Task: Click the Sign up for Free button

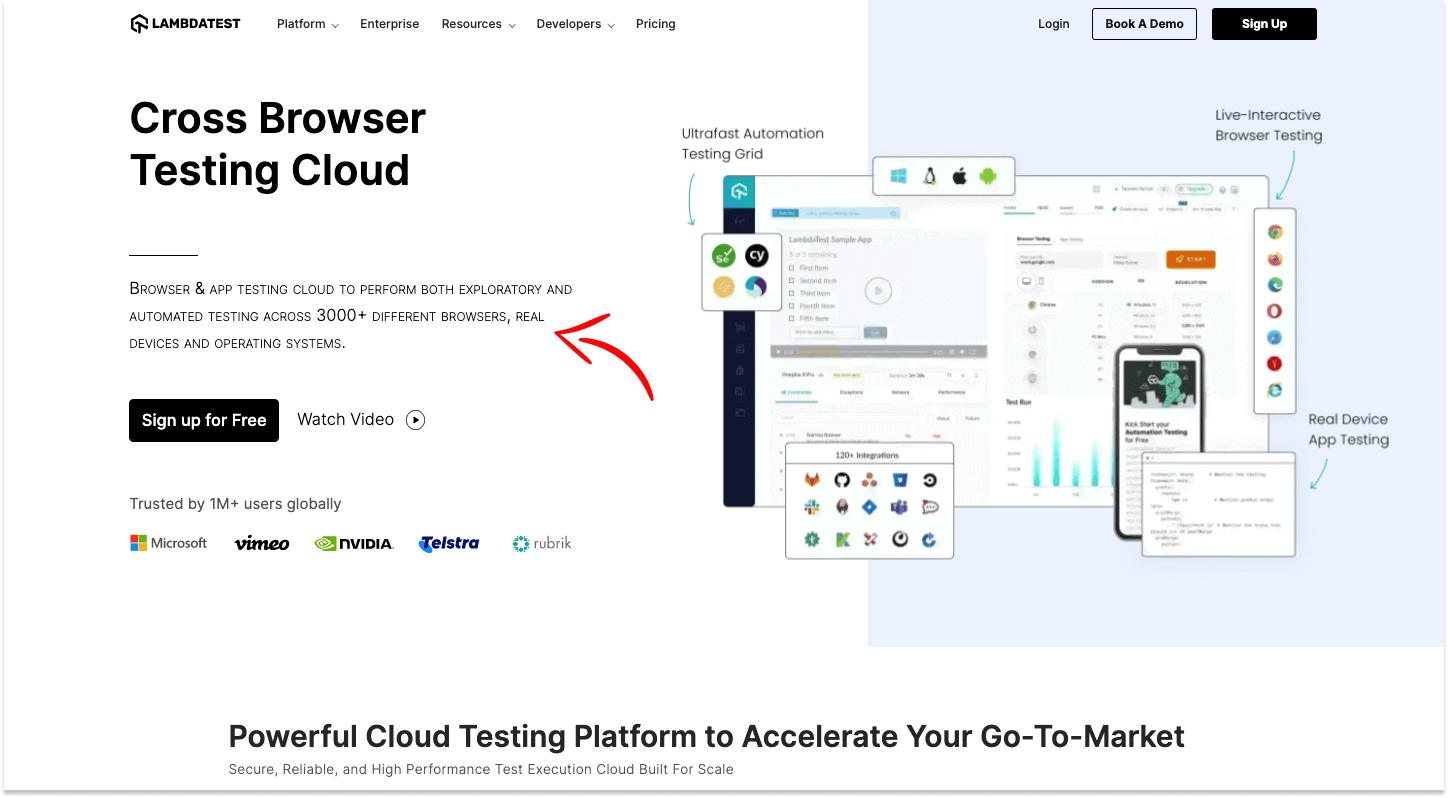Action: (204, 420)
